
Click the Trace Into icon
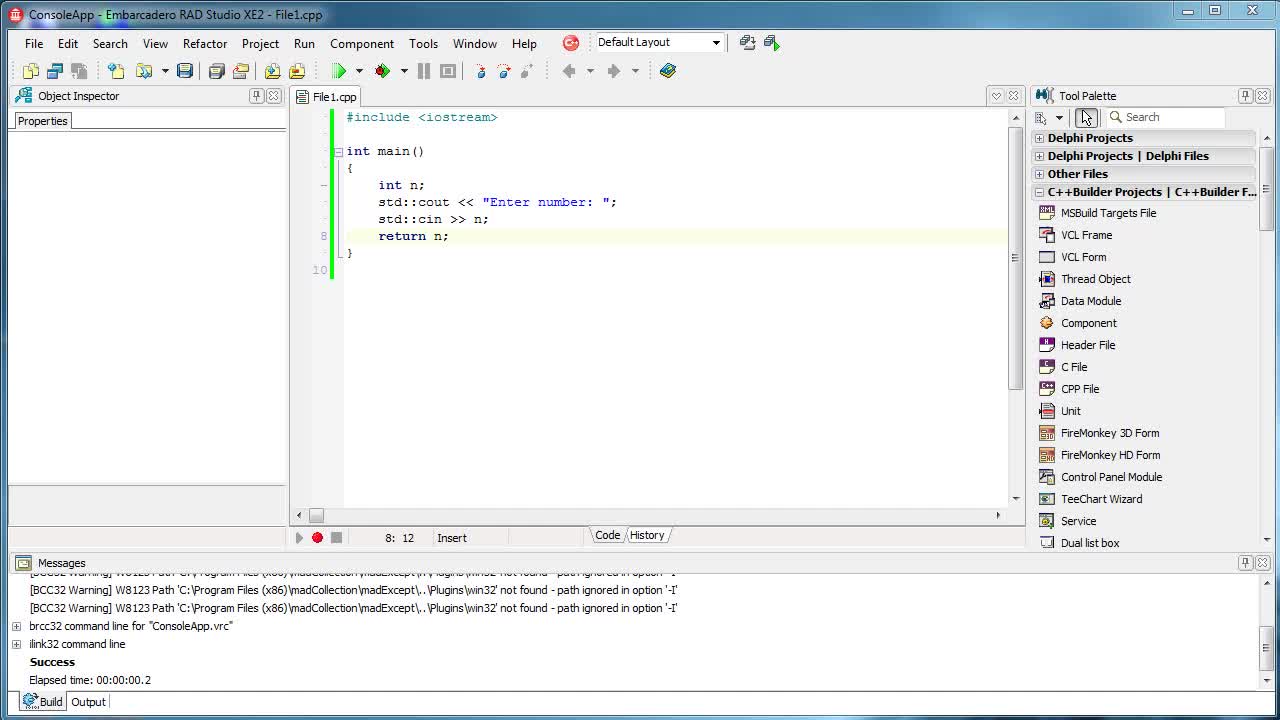pyautogui.click(x=480, y=71)
